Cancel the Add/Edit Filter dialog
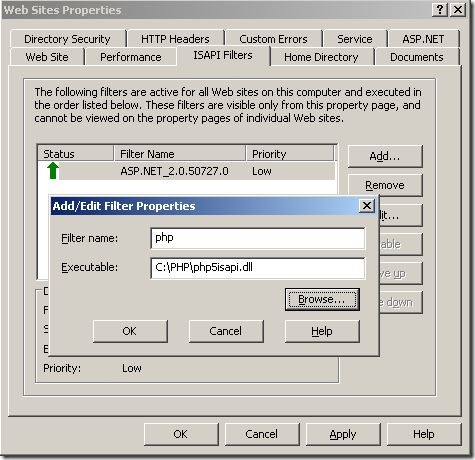Viewport: 475px width, 460px height. click(x=226, y=331)
